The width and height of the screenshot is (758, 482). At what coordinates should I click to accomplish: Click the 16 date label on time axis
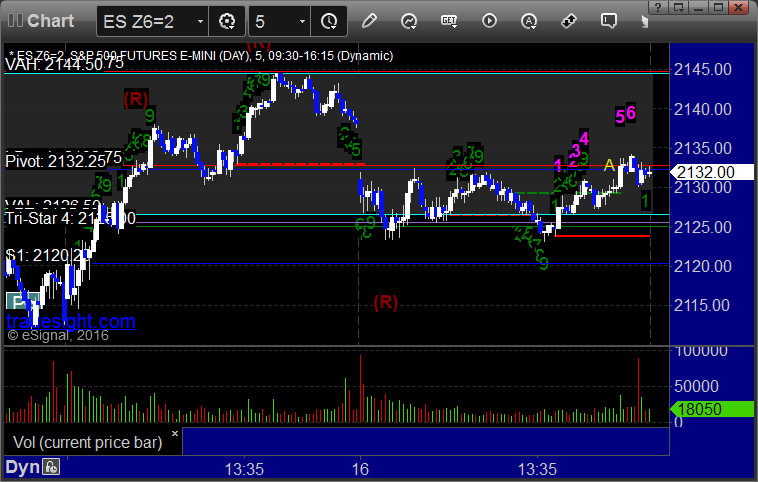[x=360, y=469]
